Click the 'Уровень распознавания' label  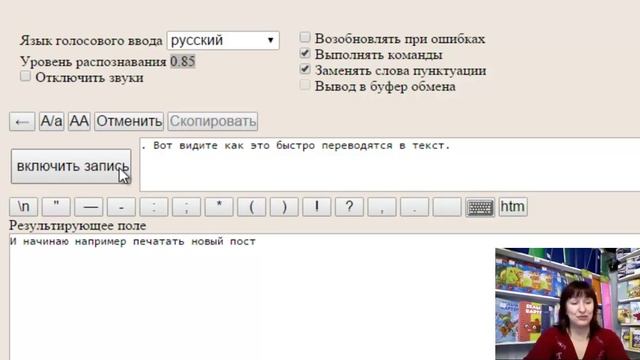pos(93,62)
